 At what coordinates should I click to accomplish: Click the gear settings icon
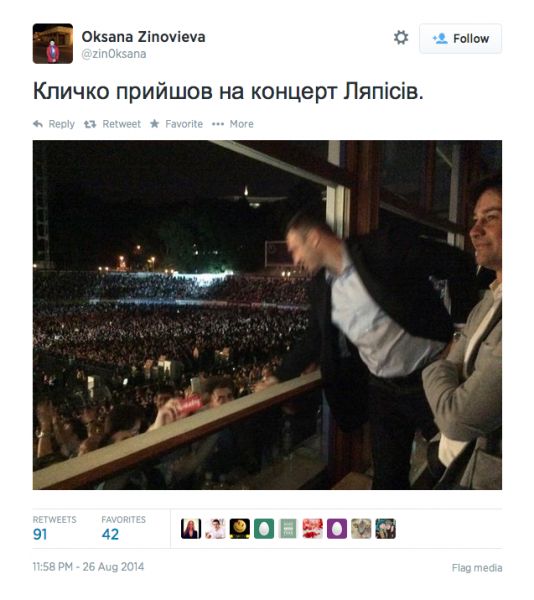pyautogui.click(x=401, y=38)
